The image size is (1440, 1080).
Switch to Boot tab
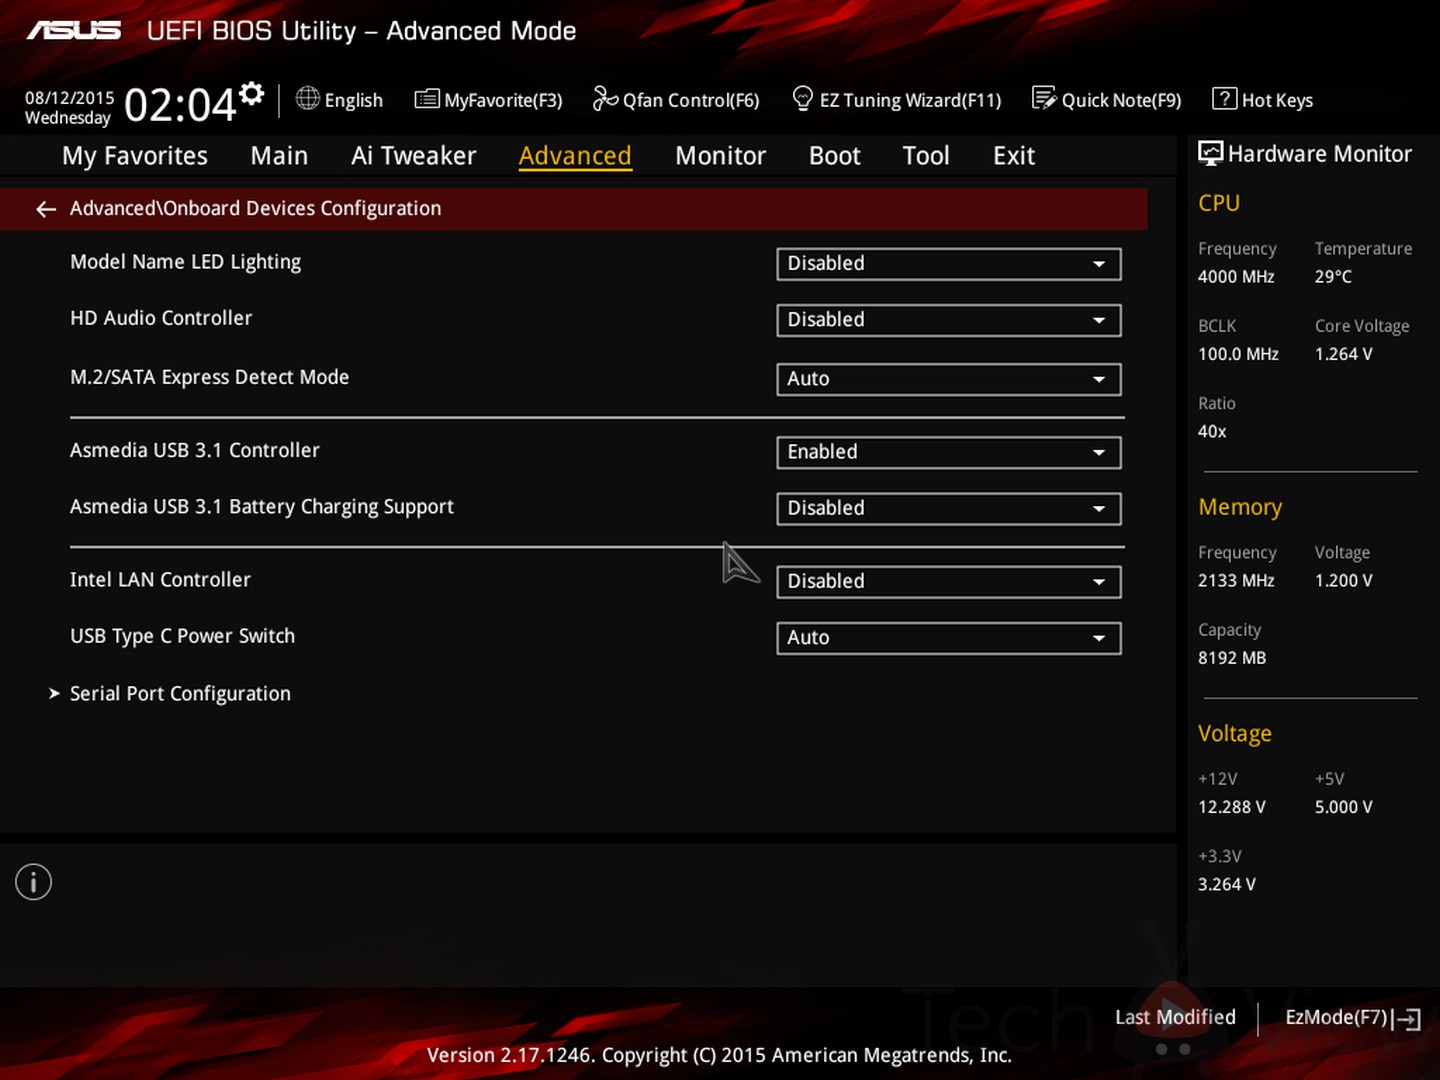click(x=834, y=156)
